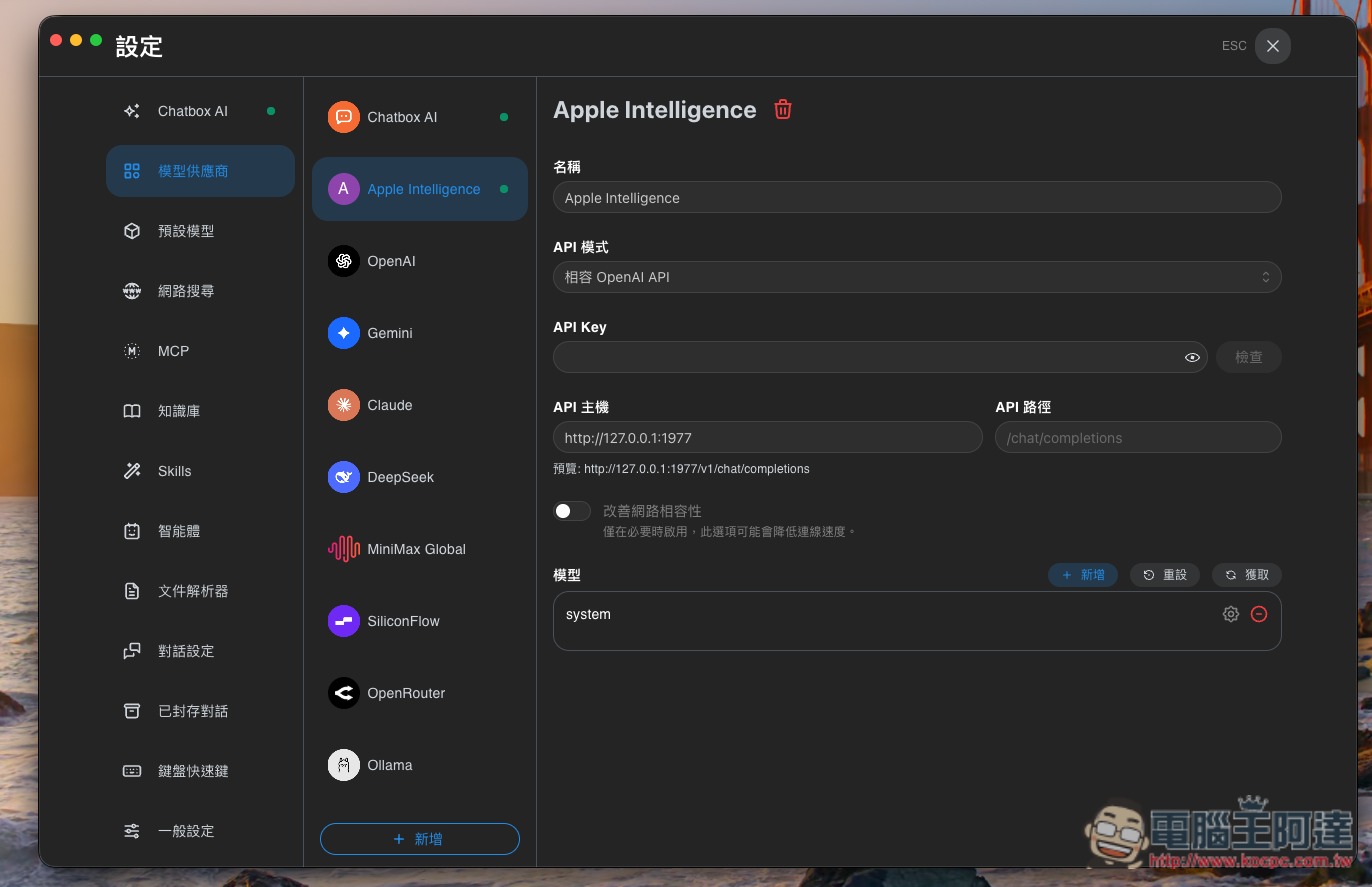Image resolution: width=1372 pixels, height=887 pixels.
Task: Click the API Key input field
Action: (880, 357)
